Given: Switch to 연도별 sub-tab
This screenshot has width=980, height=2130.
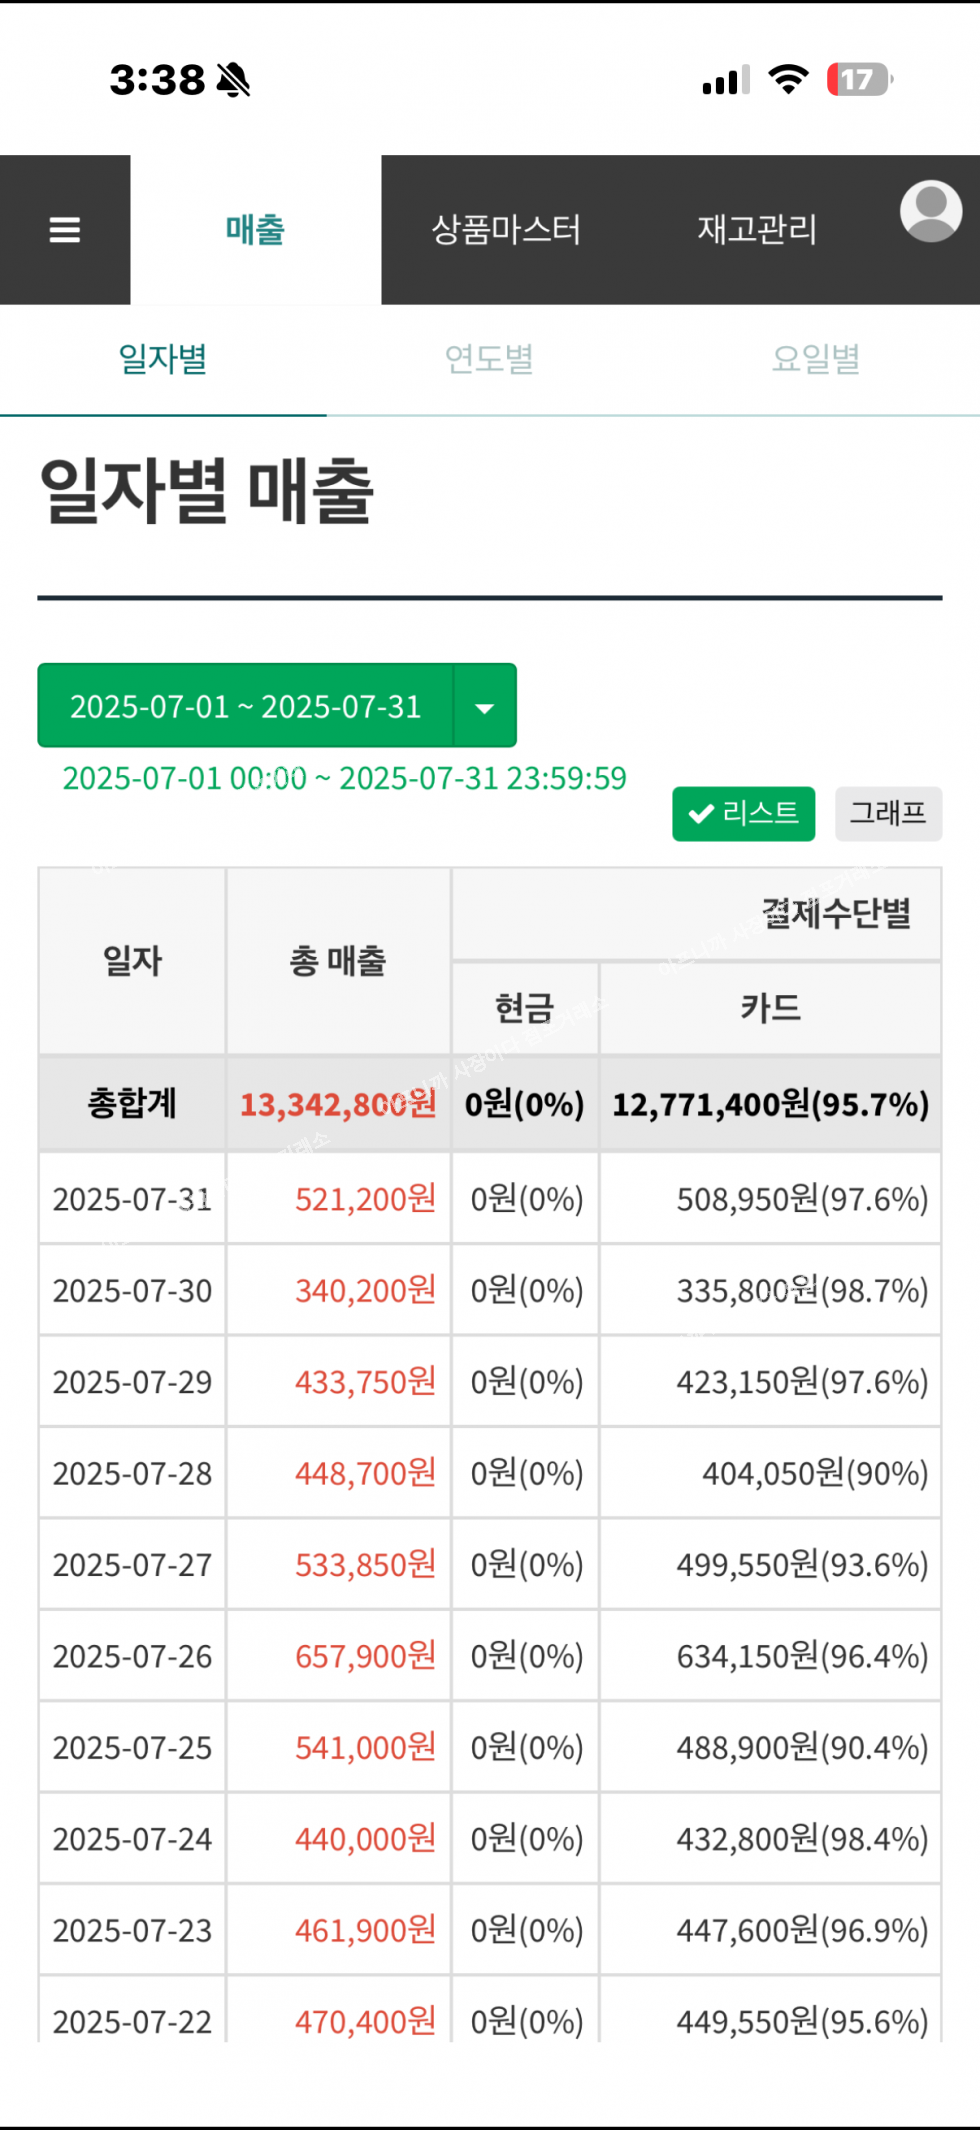Looking at the screenshot, I should pos(489,359).
